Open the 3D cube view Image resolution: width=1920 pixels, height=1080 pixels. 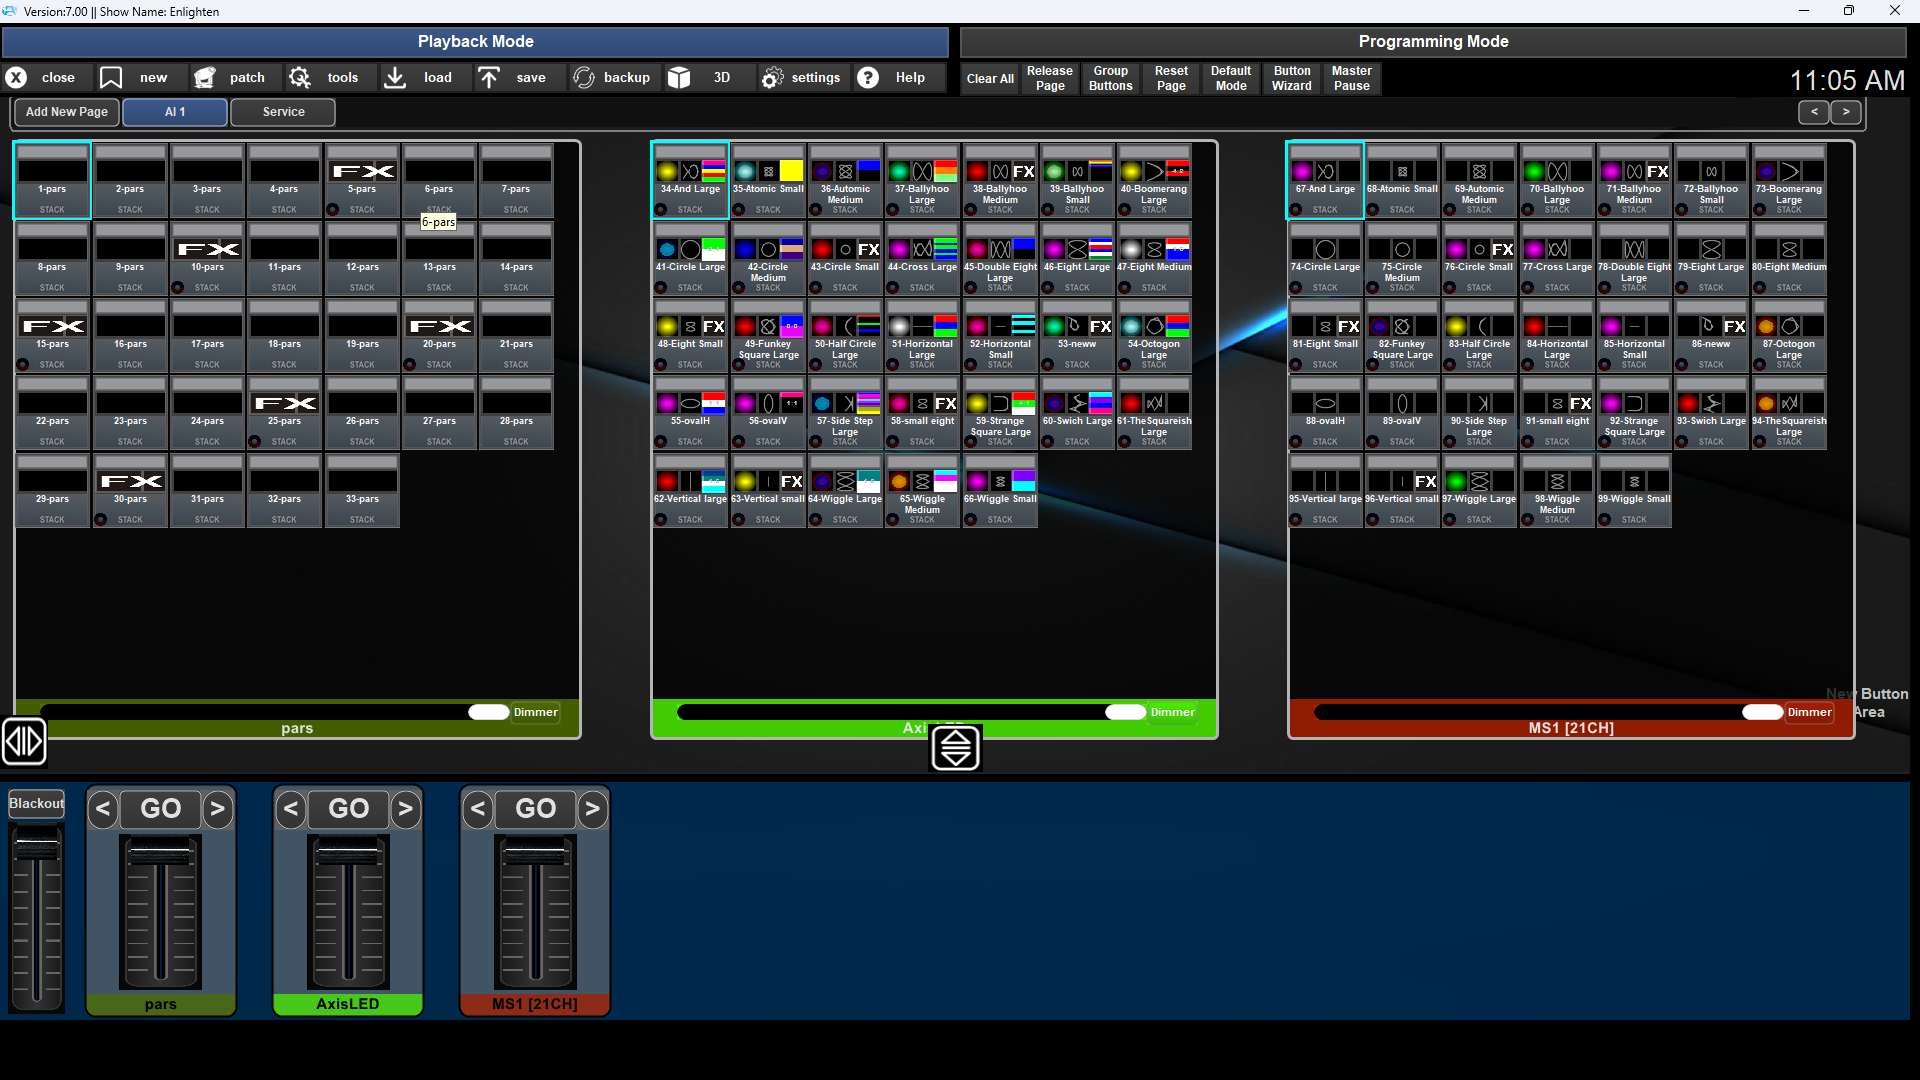679,77
